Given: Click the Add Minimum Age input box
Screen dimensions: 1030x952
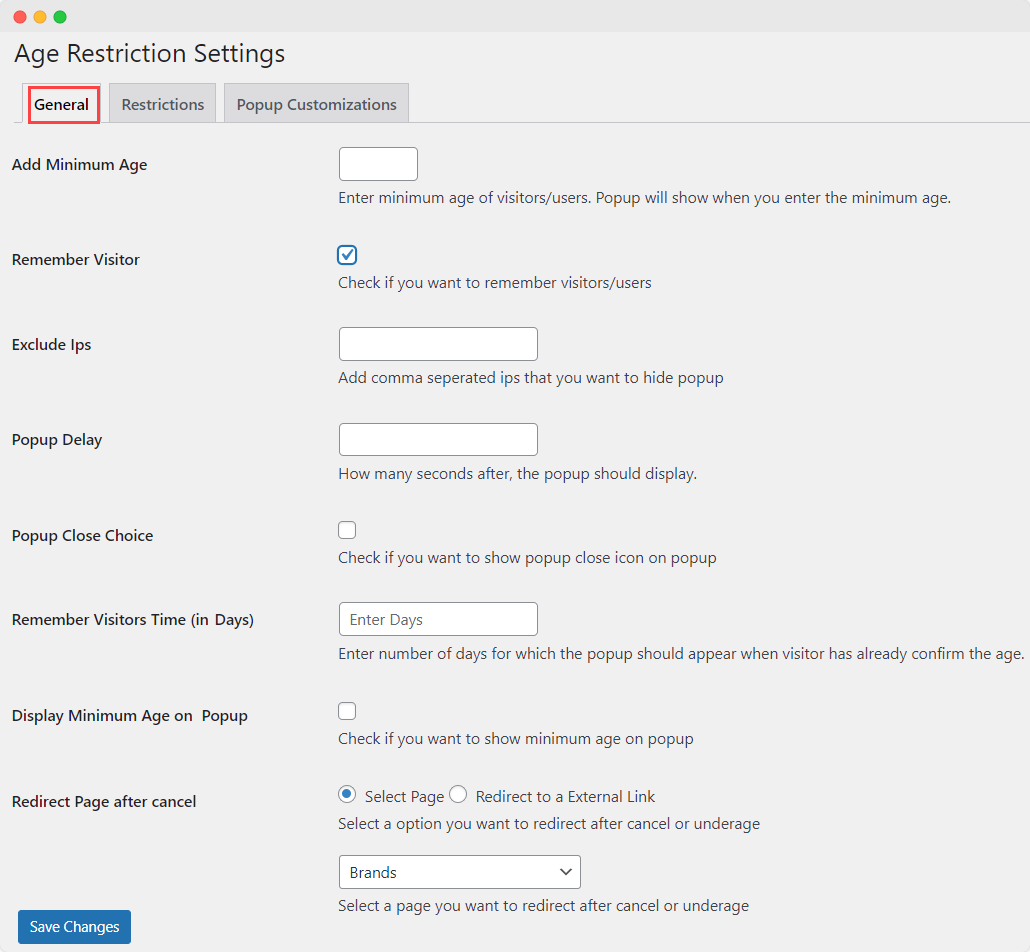Looking at the screenshot, I should 378,163.
